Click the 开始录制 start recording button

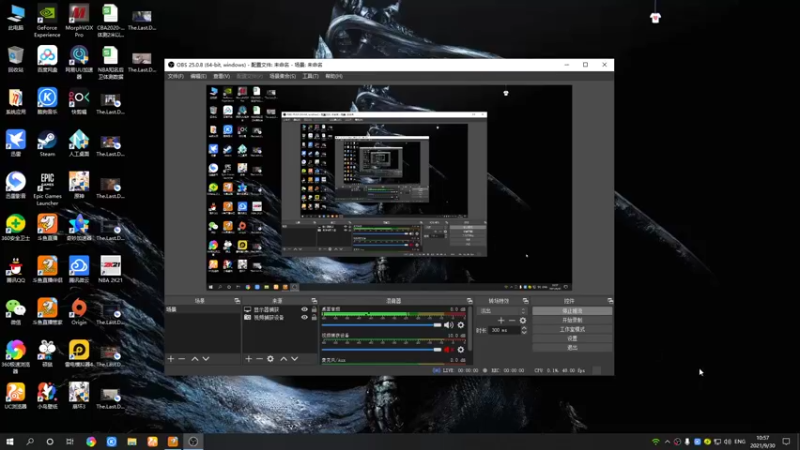[572, 320]
